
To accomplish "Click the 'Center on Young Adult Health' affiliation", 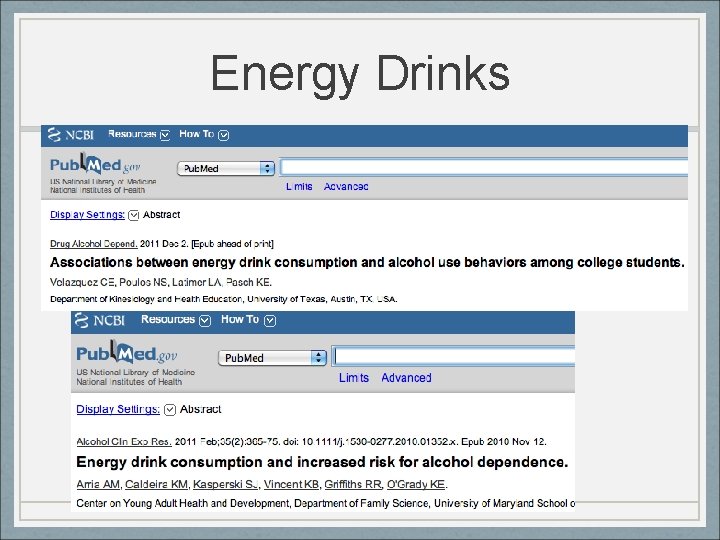I will pyautogui.click(x=326, y=503).
